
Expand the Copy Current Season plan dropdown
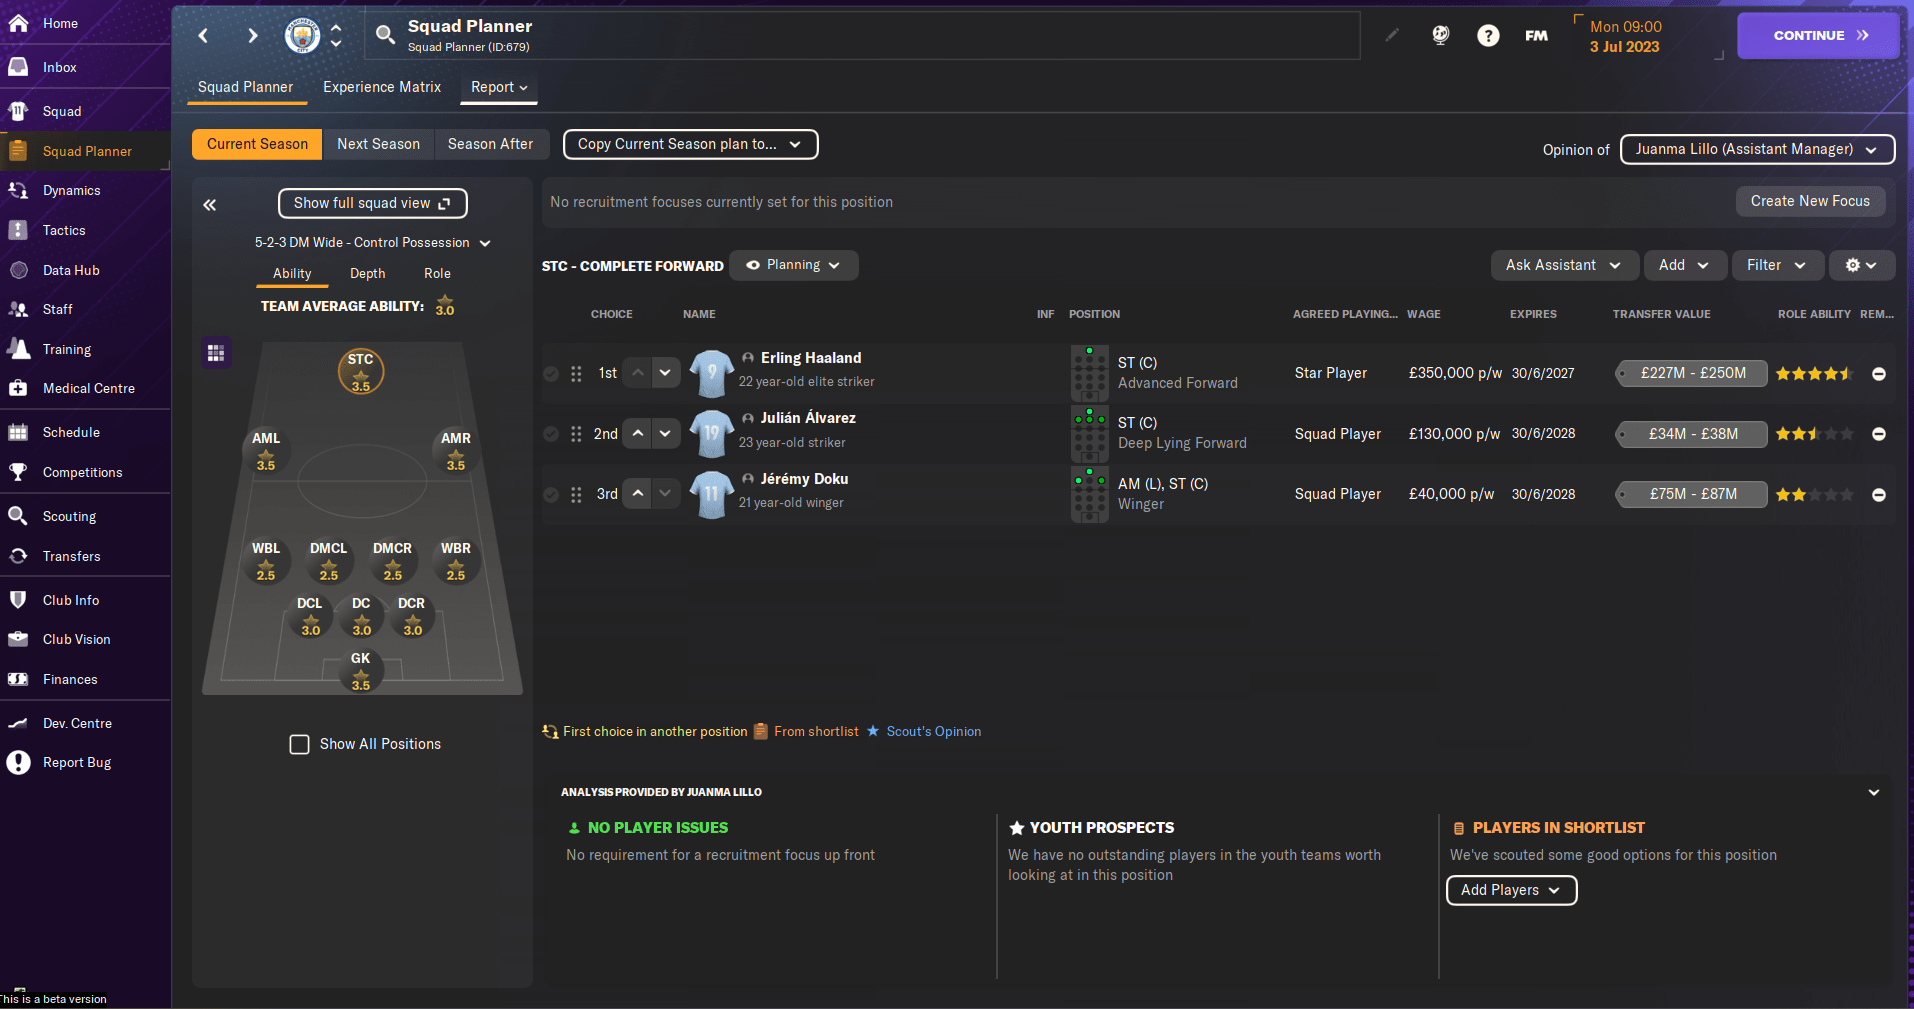click(690, 144)
